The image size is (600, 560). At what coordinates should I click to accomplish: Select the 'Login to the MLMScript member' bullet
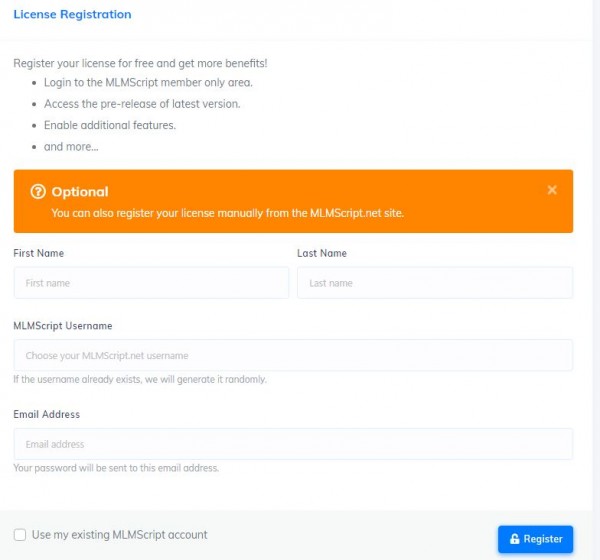pyautogui.click(x=148, y=82)
